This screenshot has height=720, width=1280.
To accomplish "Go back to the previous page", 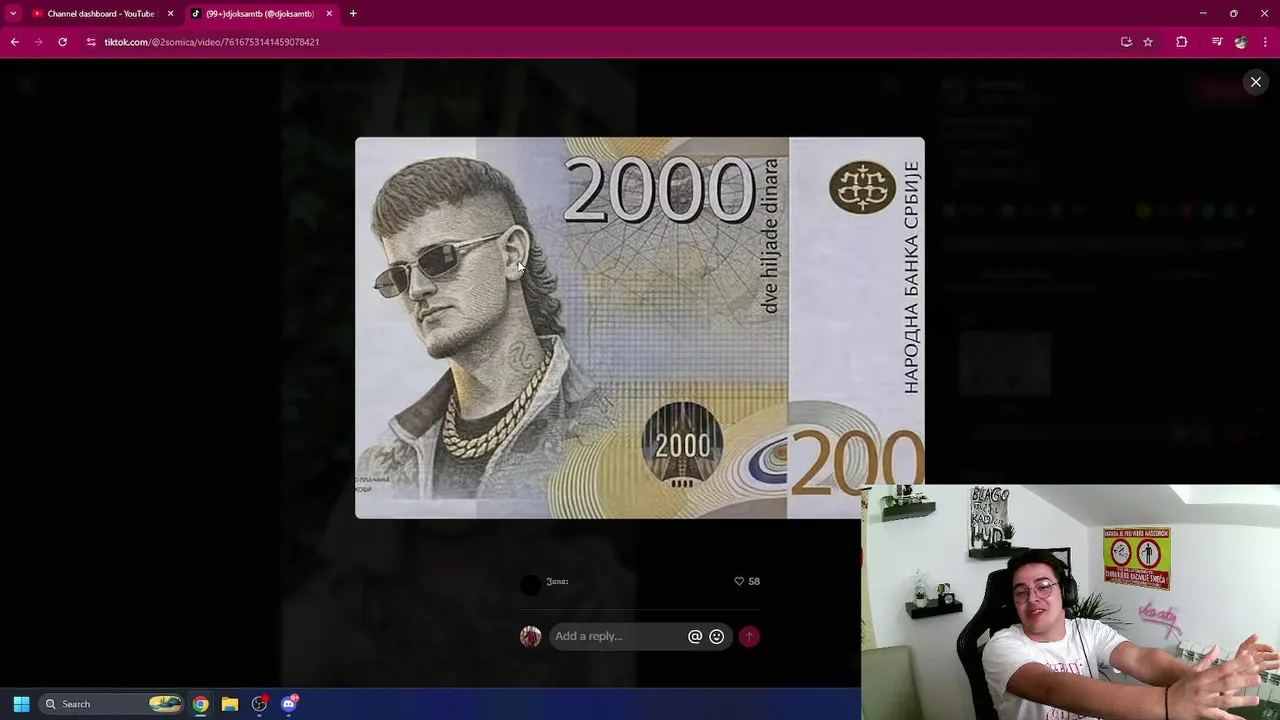I will (x=14, y=42).
